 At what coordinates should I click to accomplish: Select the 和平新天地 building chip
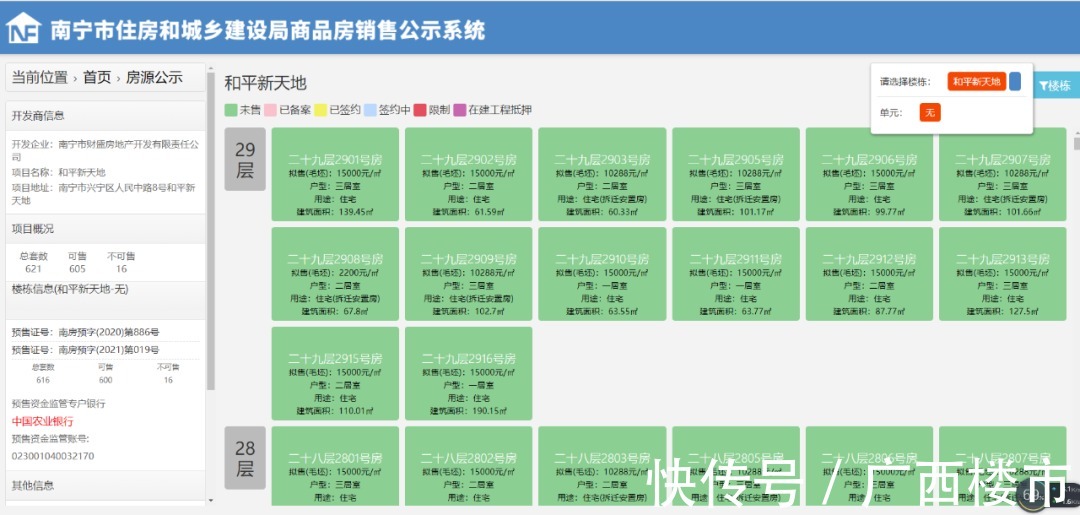976,81
